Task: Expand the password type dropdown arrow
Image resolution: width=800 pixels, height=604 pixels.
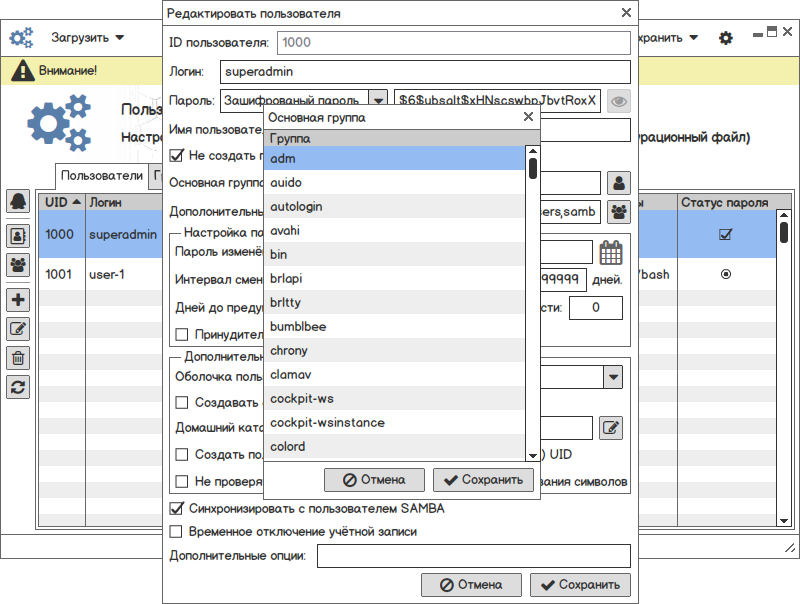Action: tap(378, 100)
